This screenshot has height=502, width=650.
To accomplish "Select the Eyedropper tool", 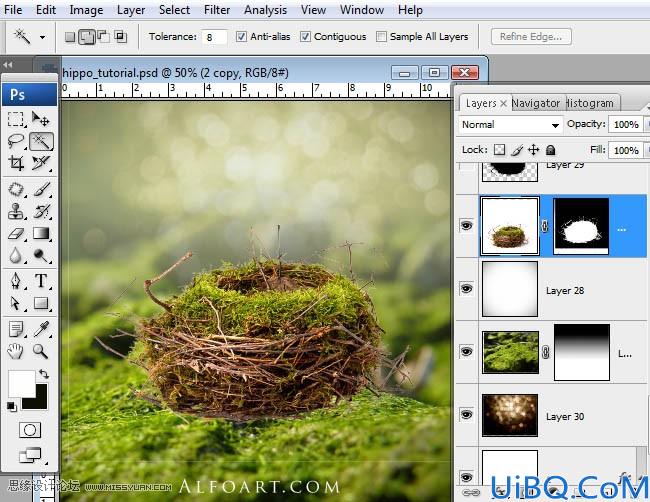I will click(41, 330).
